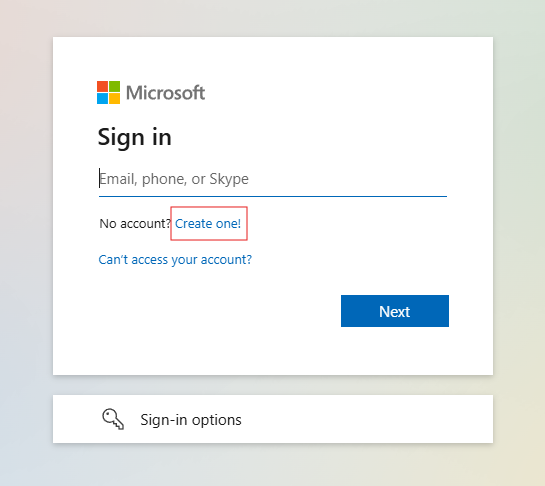
Task: Click the Microsoft four-square logo
Action: (x=108, y=92)
